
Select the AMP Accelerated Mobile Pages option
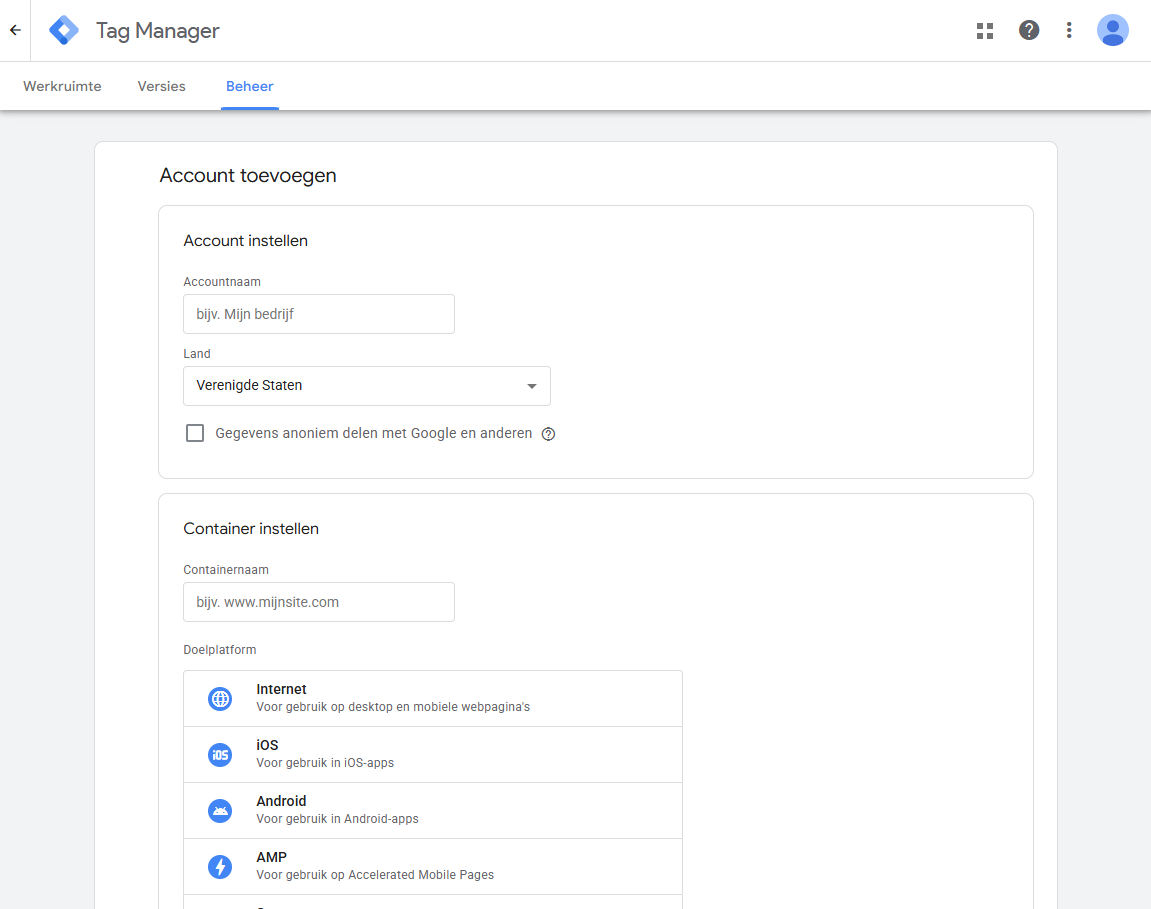click(x=432, y=866)
